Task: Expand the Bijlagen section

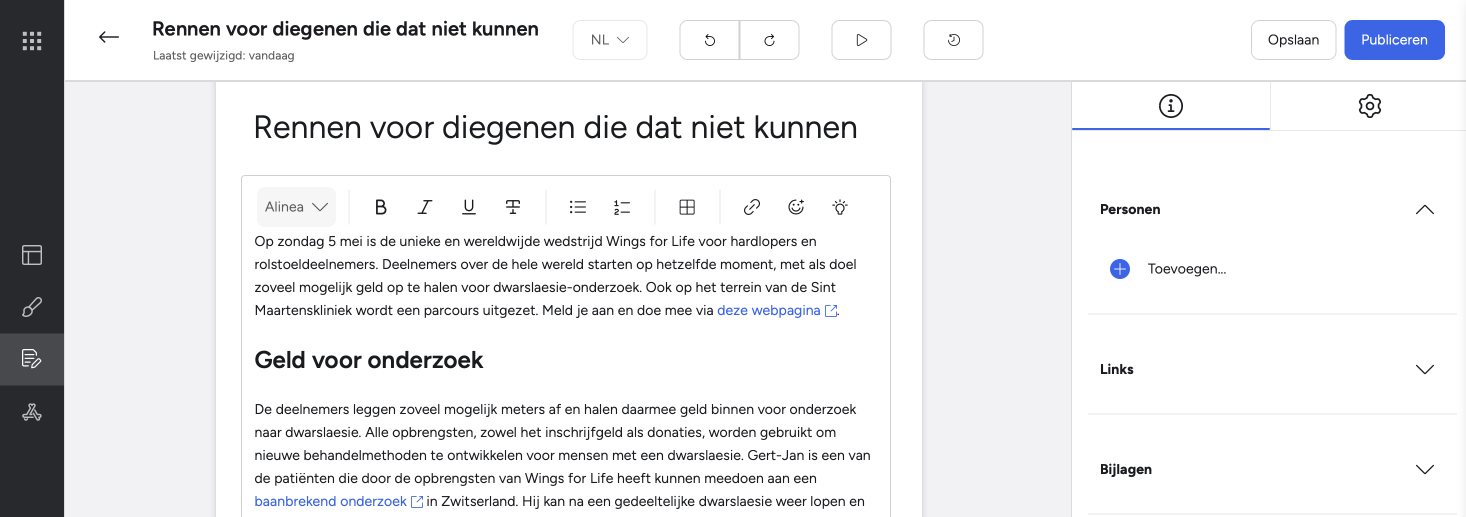Action: (1425, 469)
